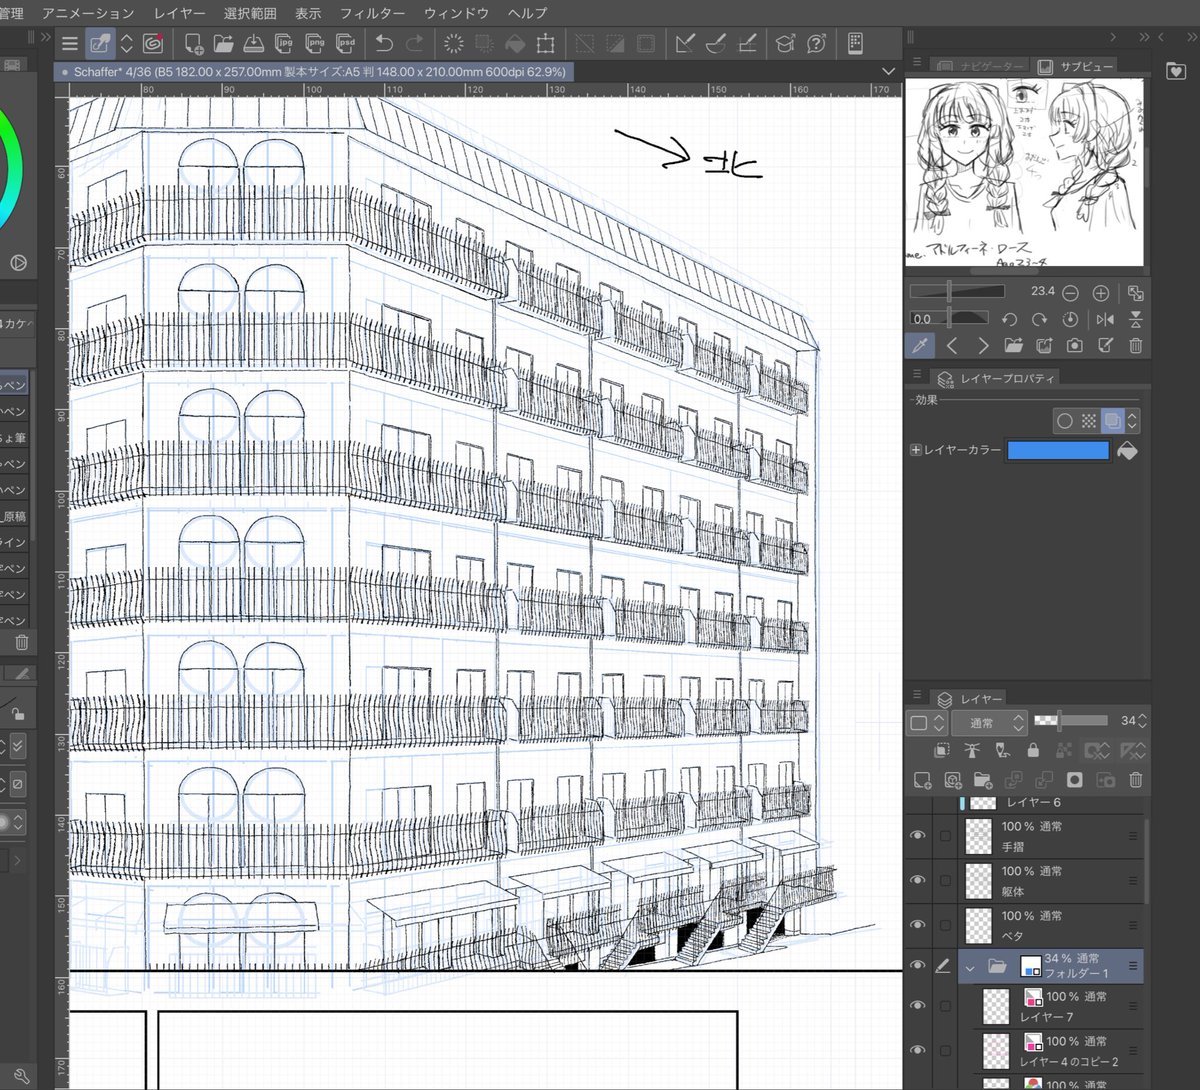This screenshot has height=1090, width=1200.
Task: Hide the 躯体 layer
Action: tap(917, 880)
